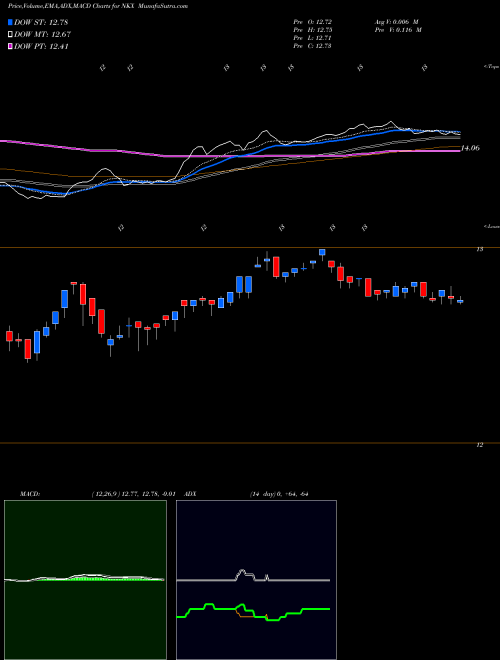Open the dark blue ADX indicator chart

(256, 580)
